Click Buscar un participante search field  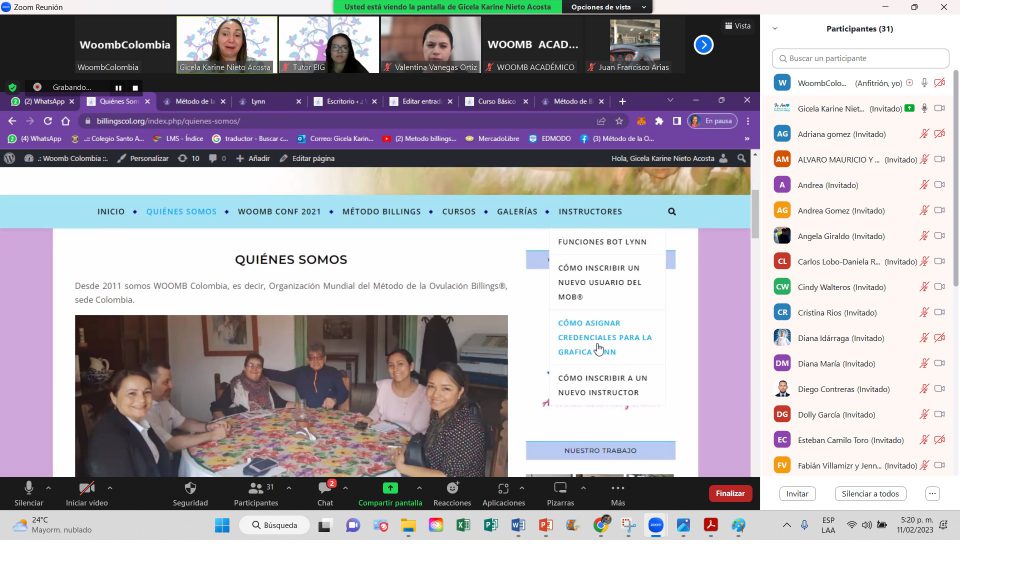pos(861,58)
